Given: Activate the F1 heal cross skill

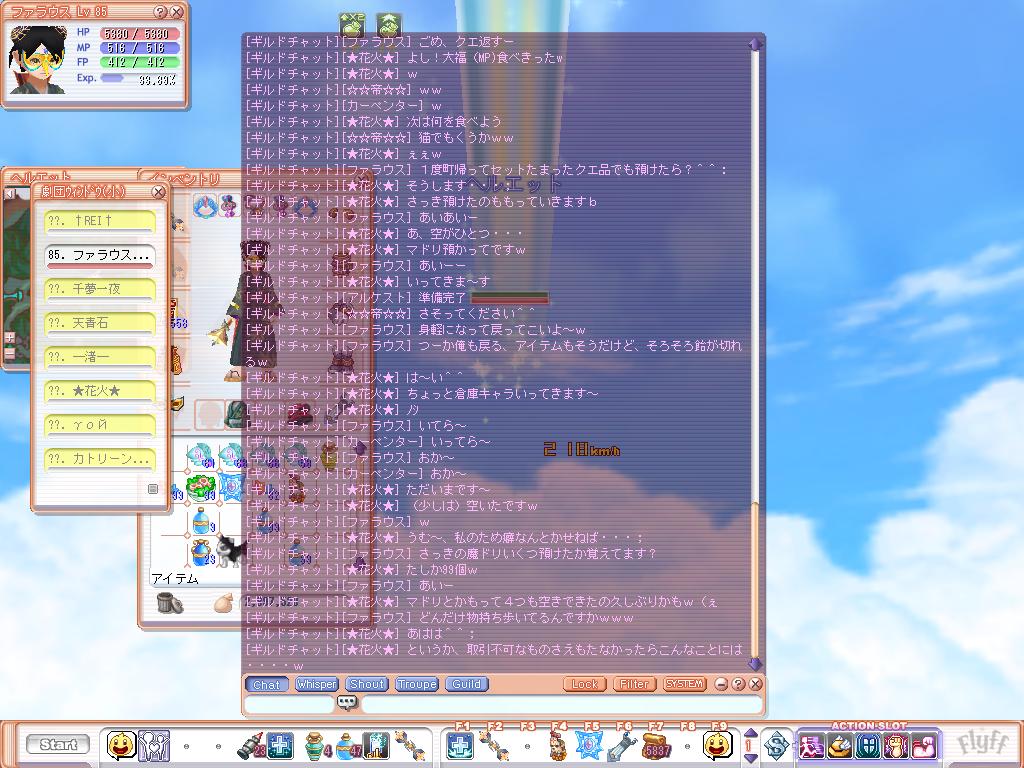Looking at the screenshot, I should [x=460, y=746].
